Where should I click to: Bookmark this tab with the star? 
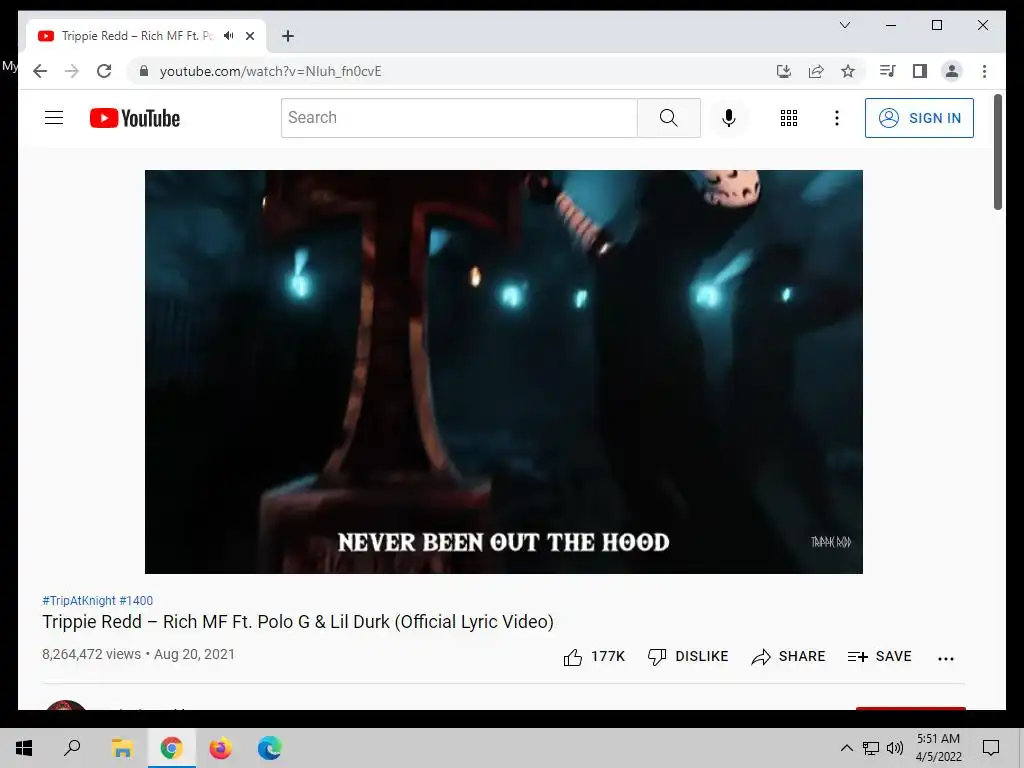point(848,71)
